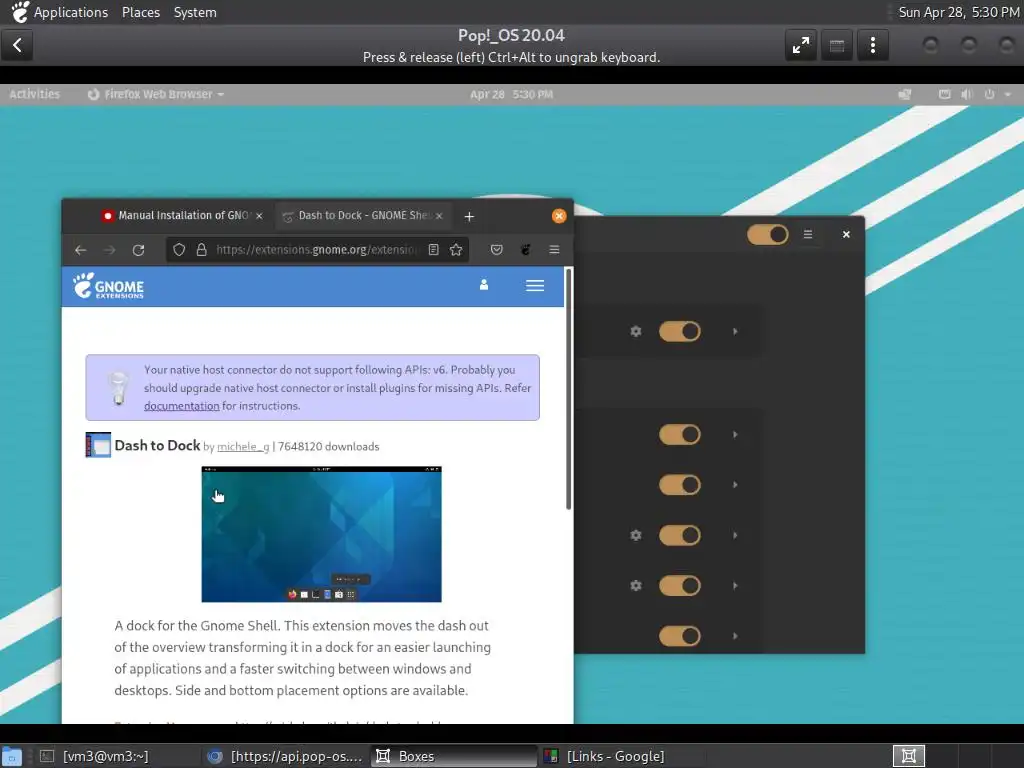Click Activities in guest top bar
Viewport: 1024px width, 768px height.
point(34,94)
